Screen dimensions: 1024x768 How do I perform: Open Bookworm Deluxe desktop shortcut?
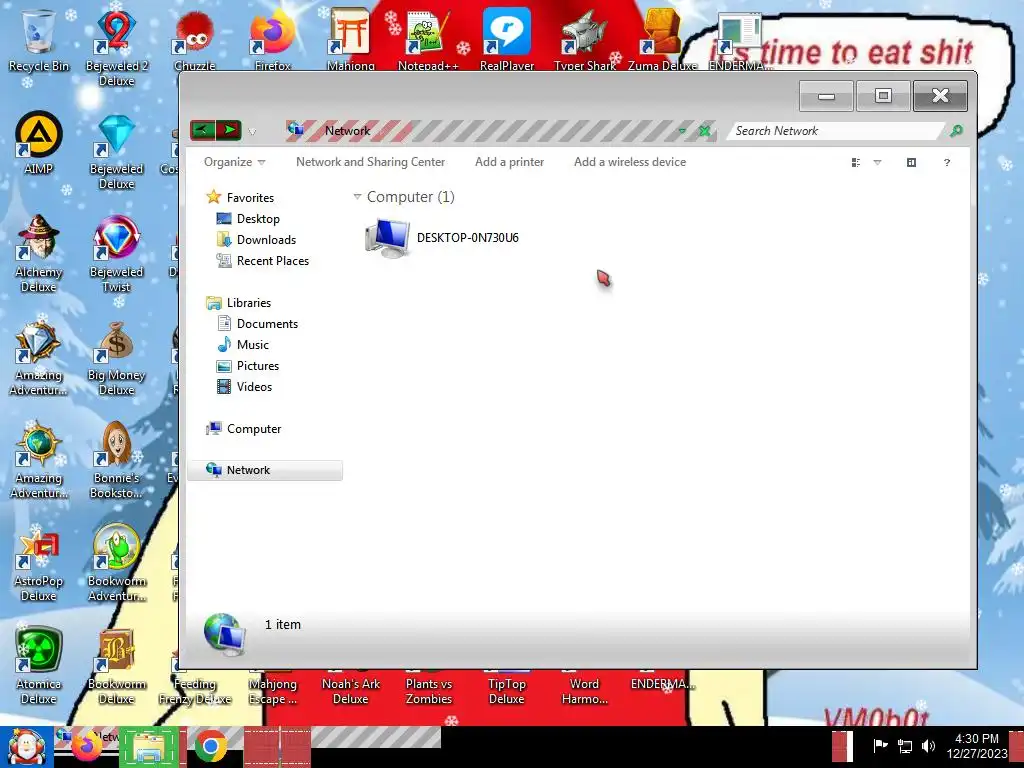pyautogui.click(x=116, y=666)
